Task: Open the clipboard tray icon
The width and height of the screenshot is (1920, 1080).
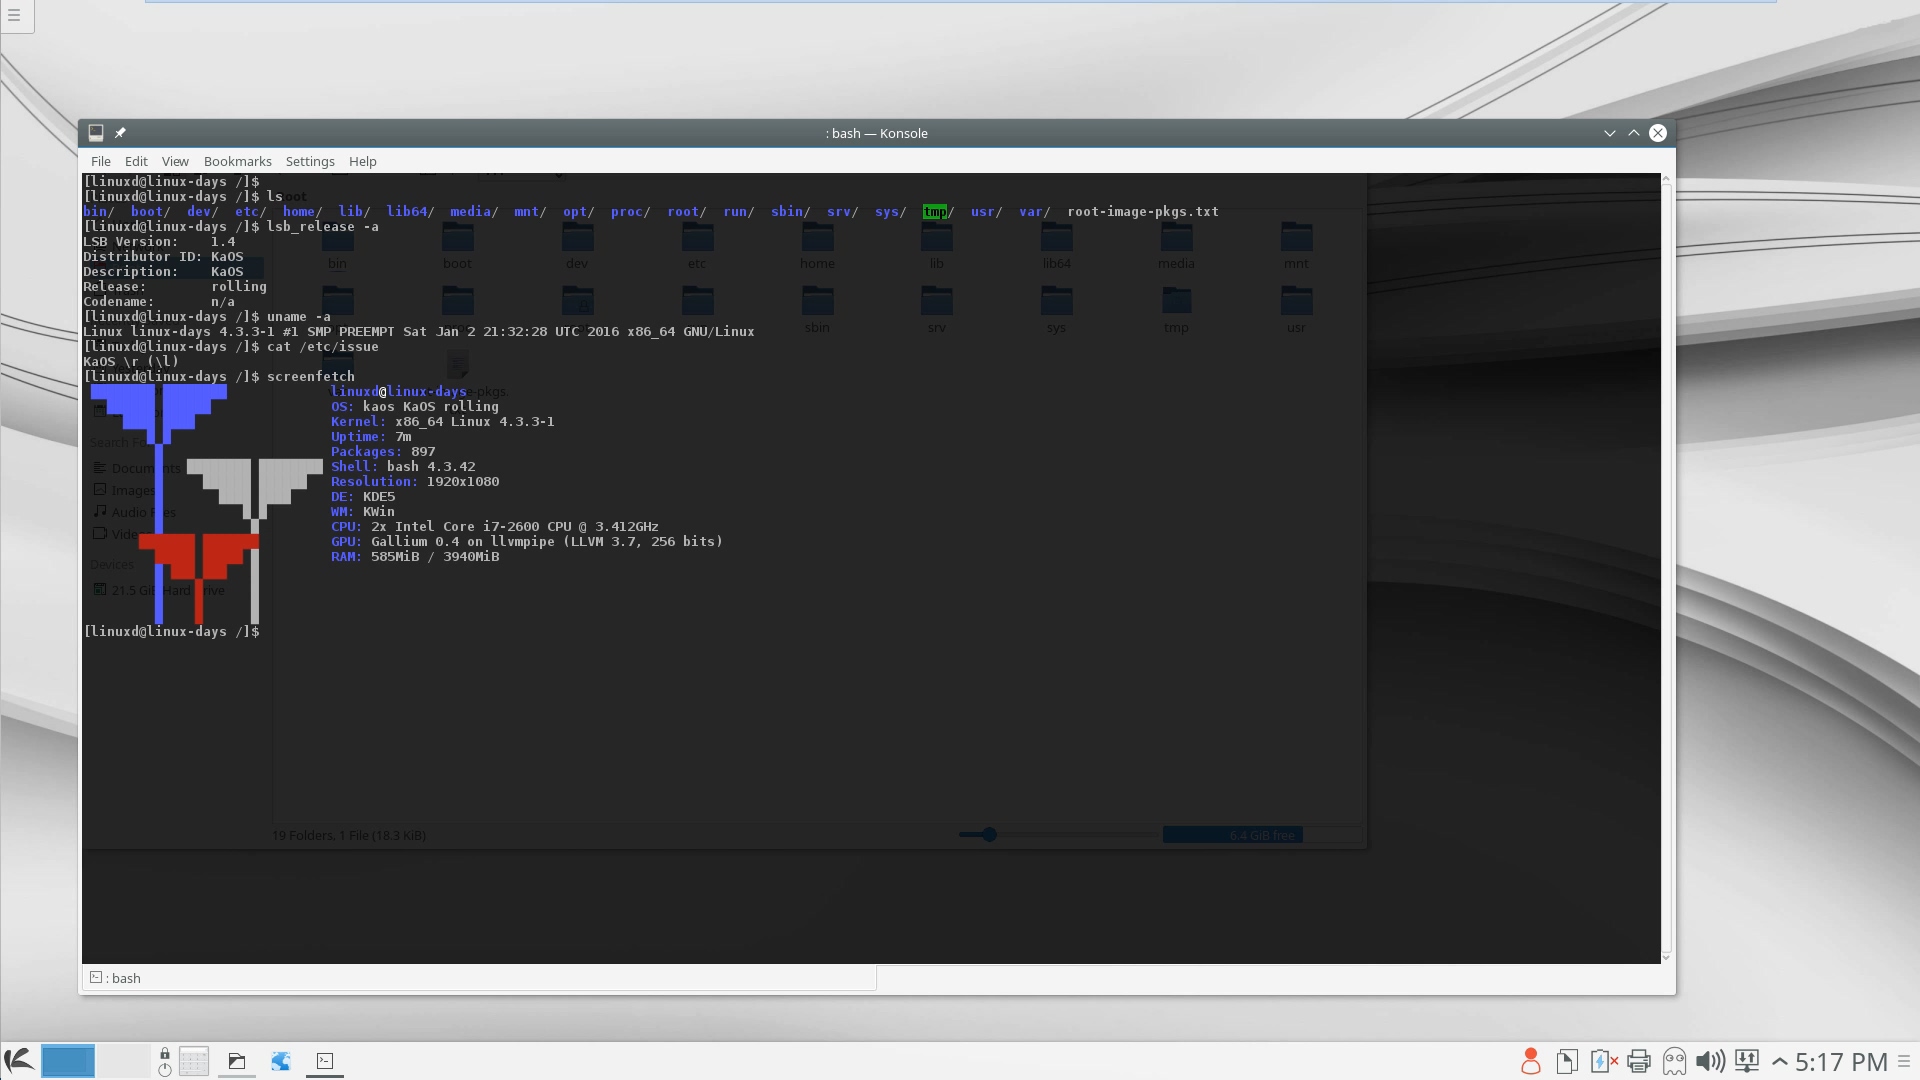Action: (1566, 1061)
